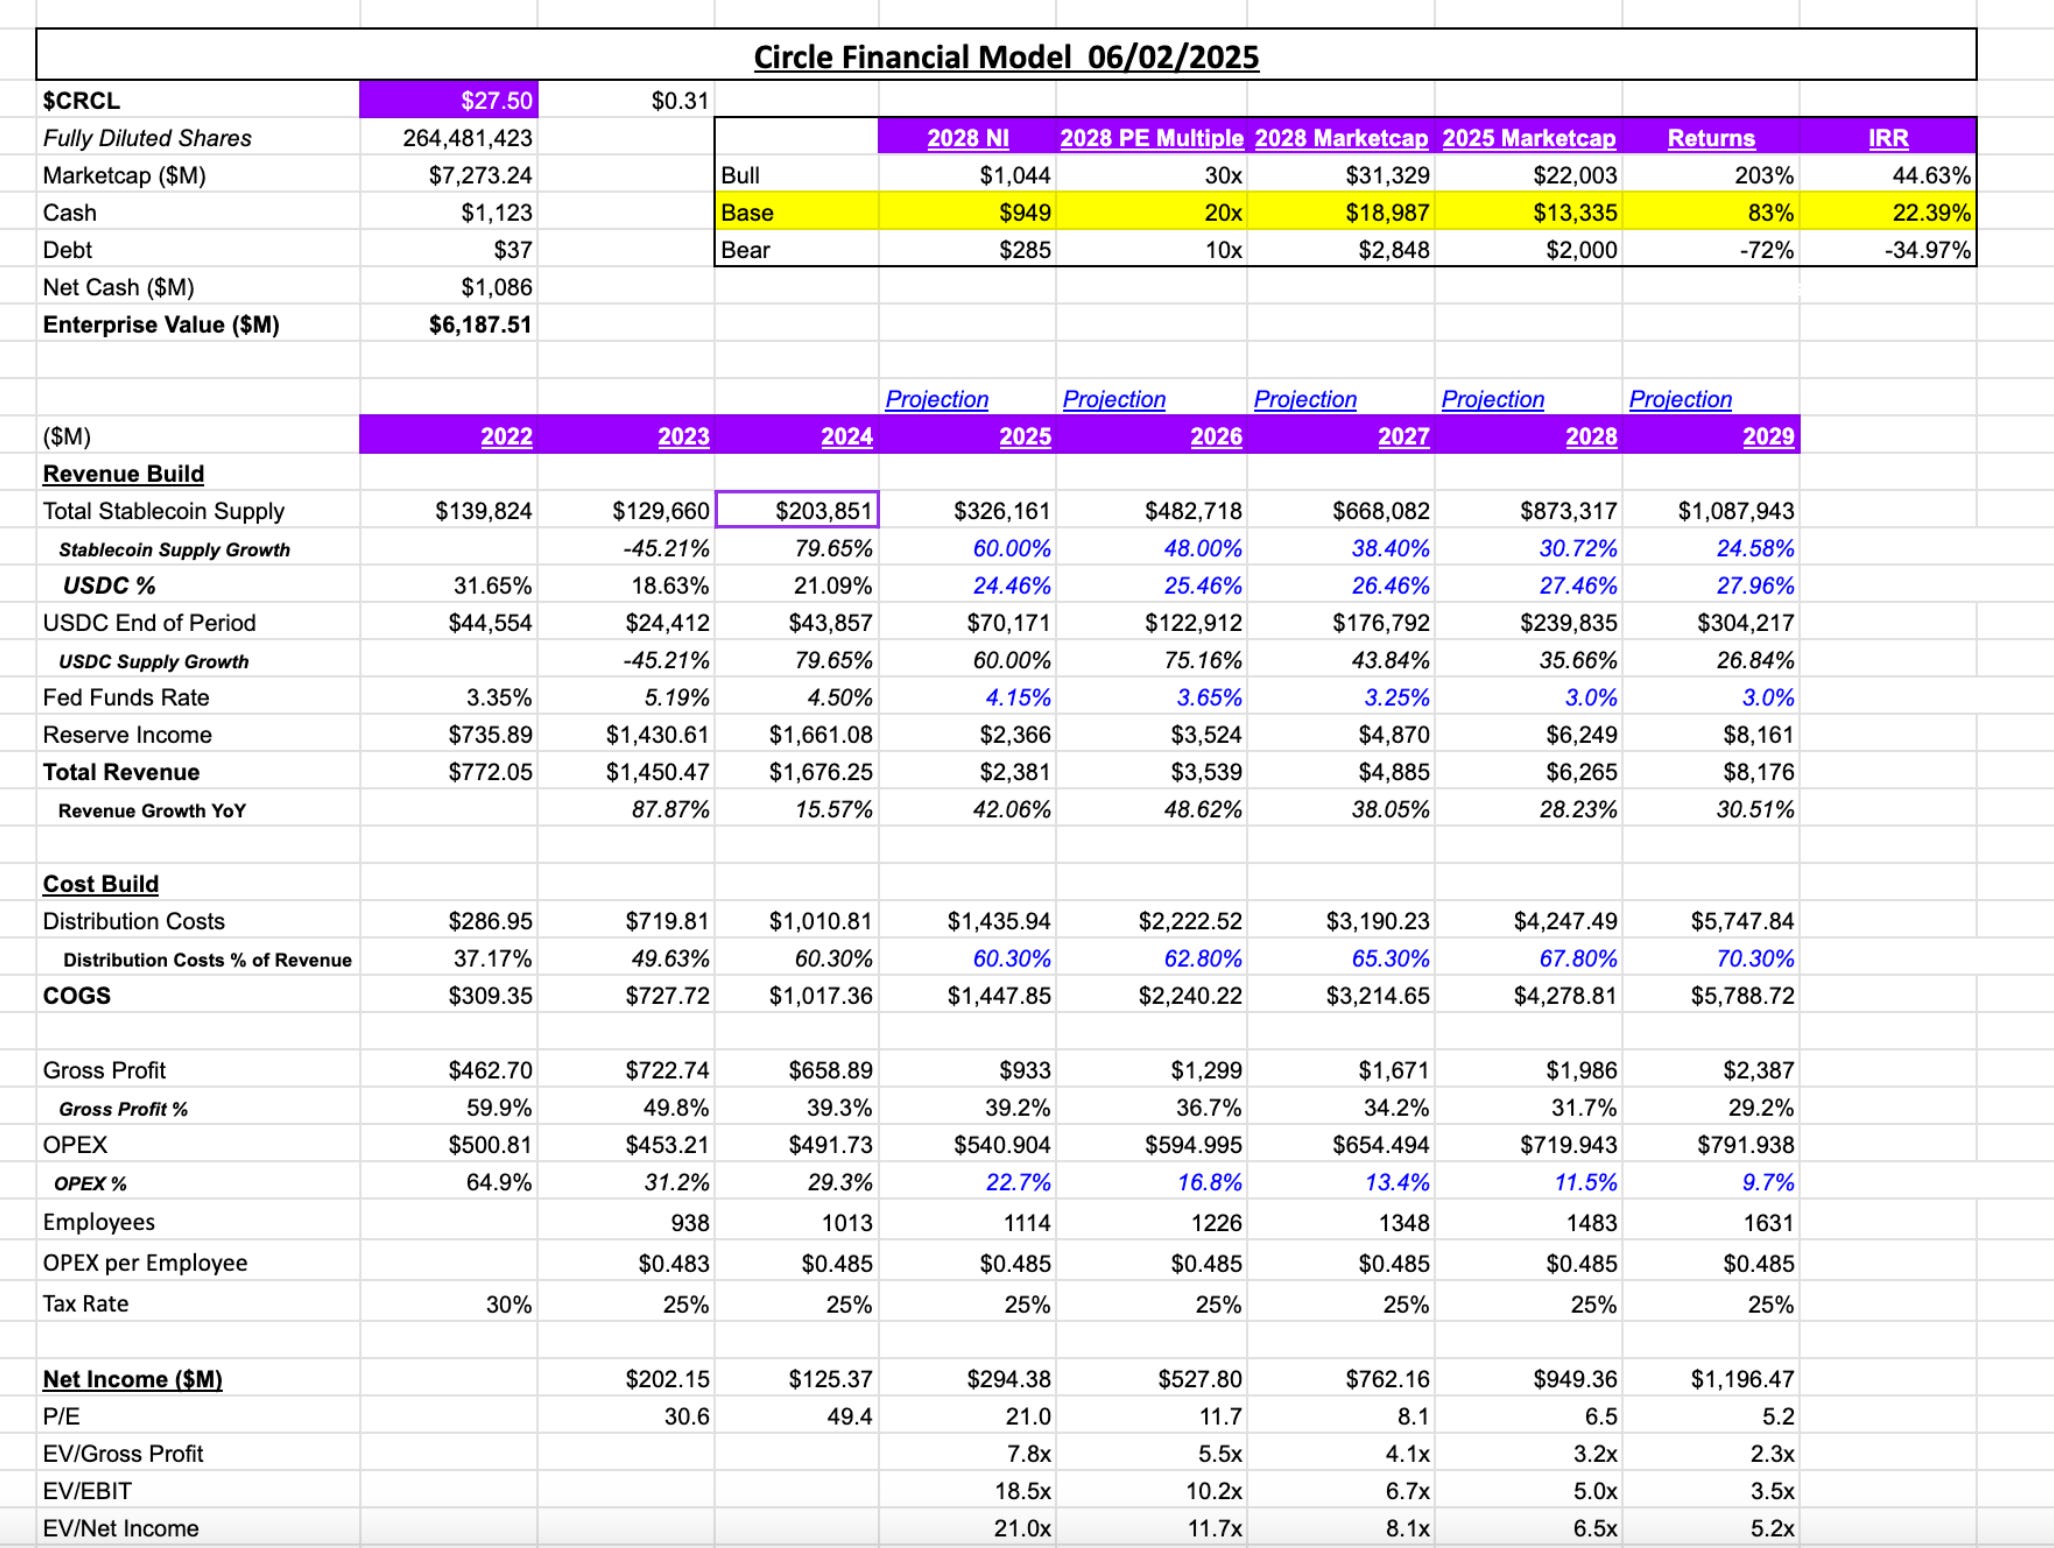Click the Net Income ($M) row heading
This screenshot has width=2054, height=1548.
pos(132,1379)
